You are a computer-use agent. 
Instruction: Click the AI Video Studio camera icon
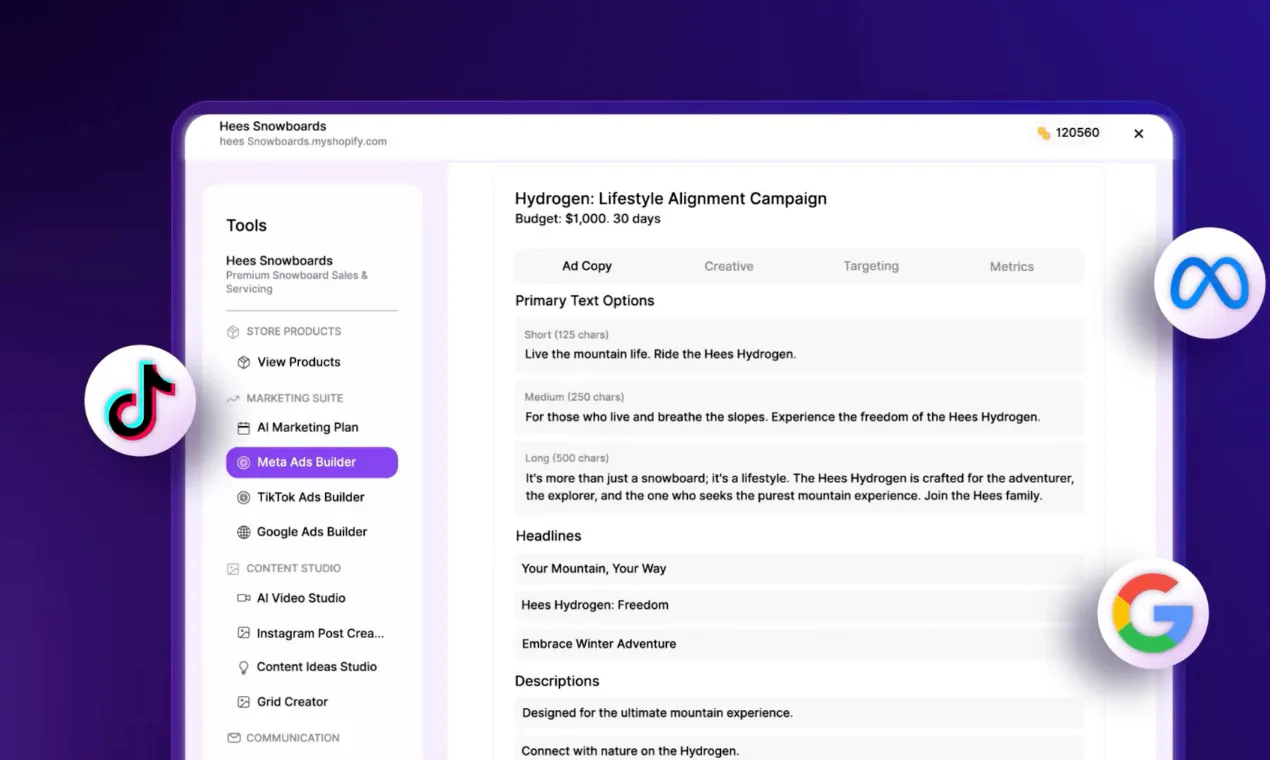click(243, 598)
